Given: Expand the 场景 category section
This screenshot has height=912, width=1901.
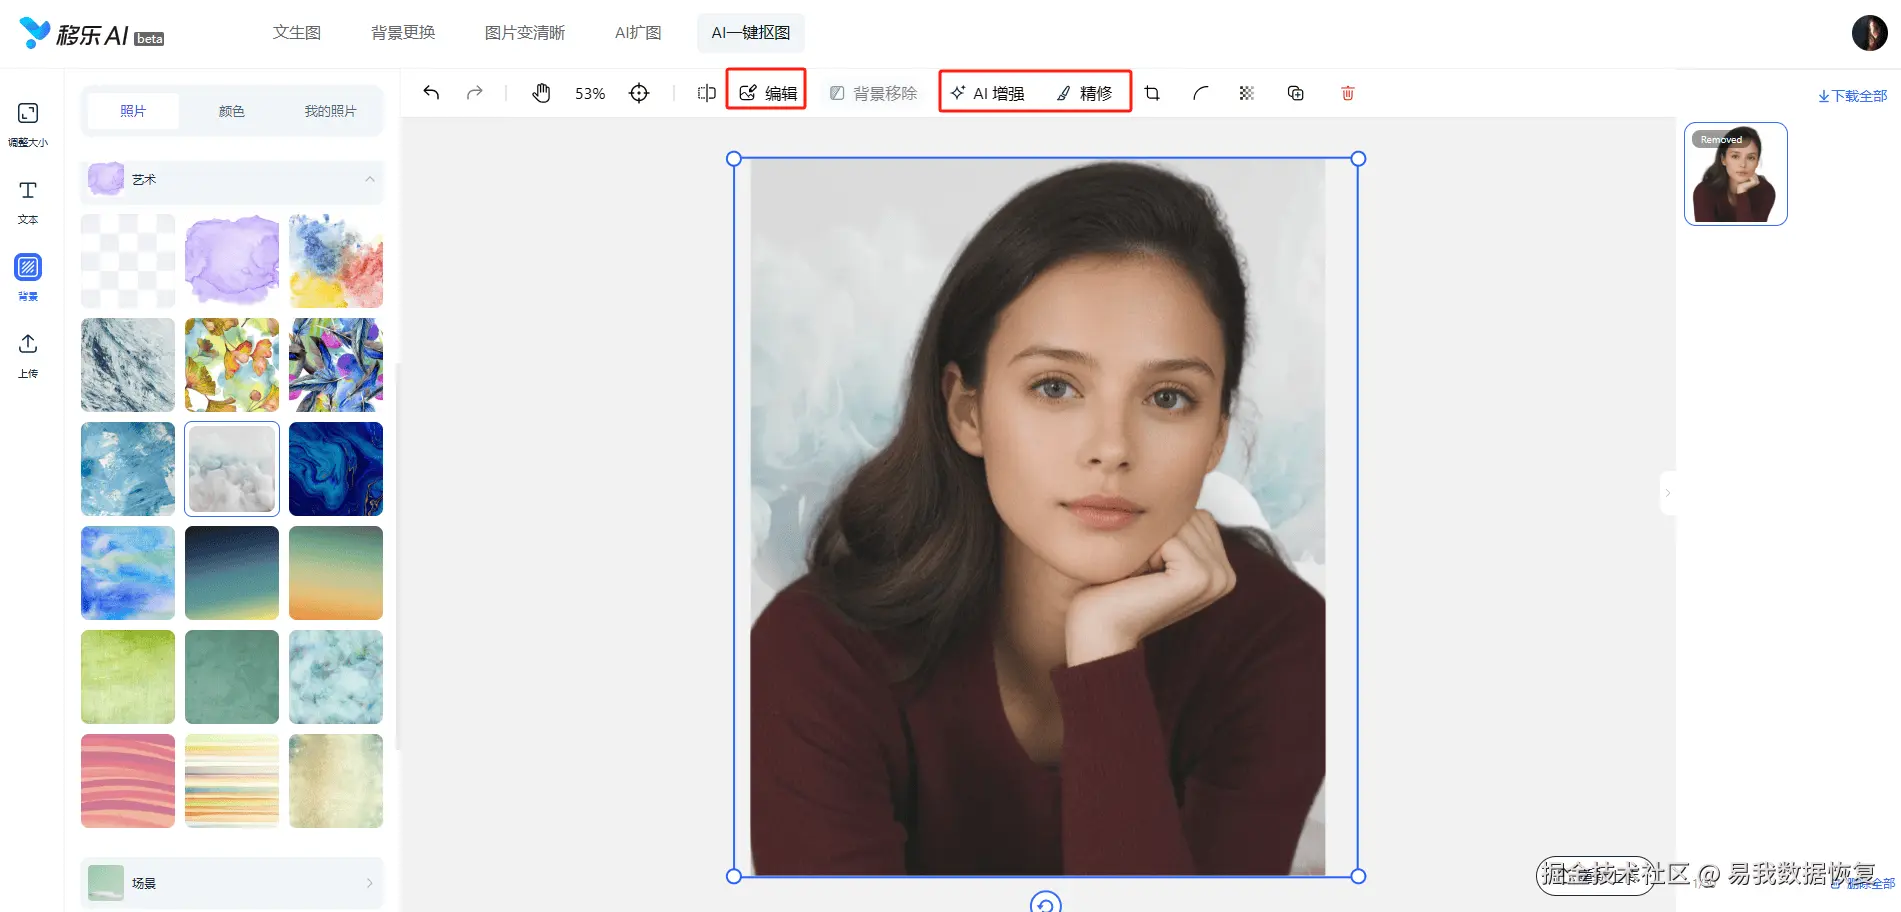Looking at the screenshot, I should 231,883.
